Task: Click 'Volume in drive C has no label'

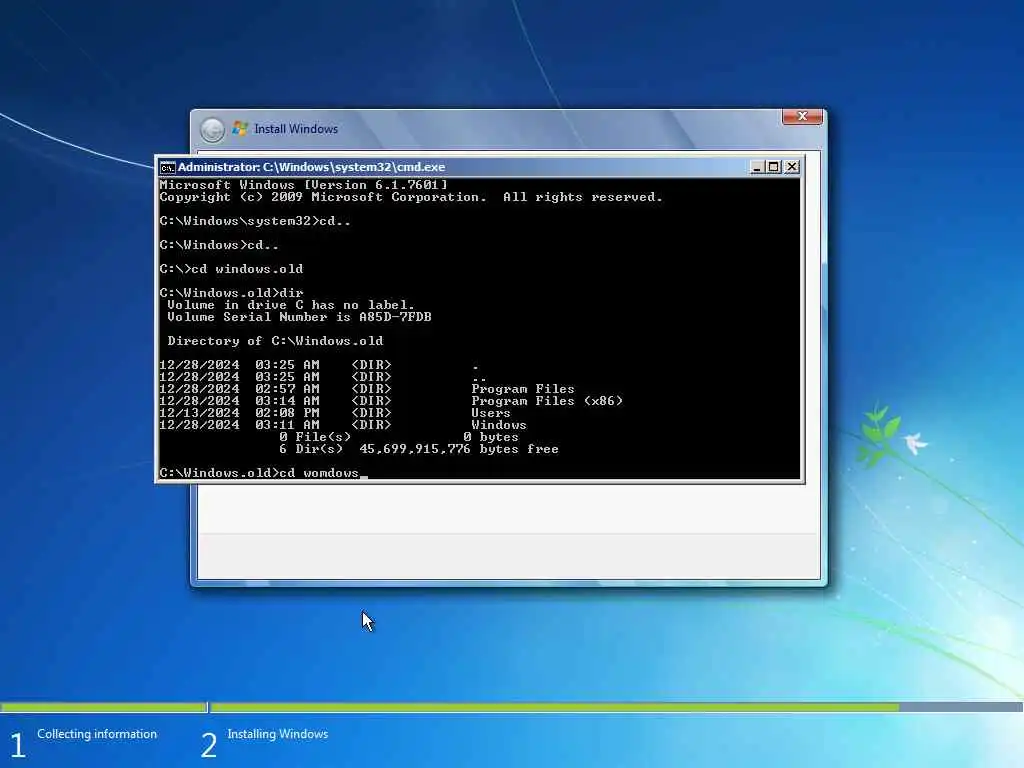Action: click(x=291, y=305)
